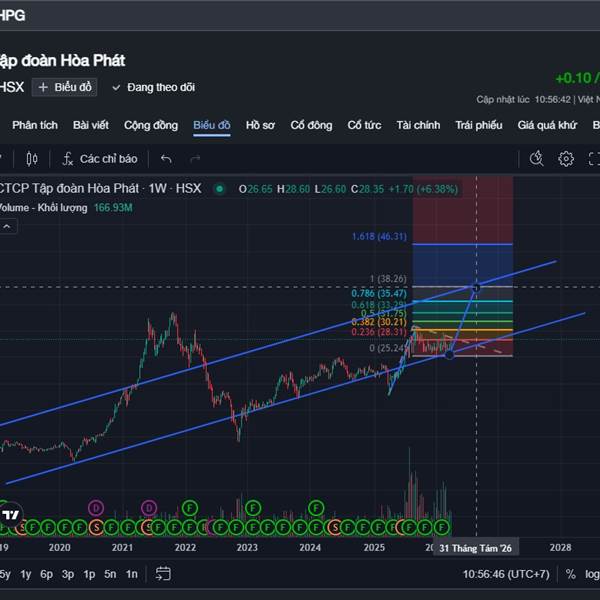Open the go-to-date calendar icon

163,574
